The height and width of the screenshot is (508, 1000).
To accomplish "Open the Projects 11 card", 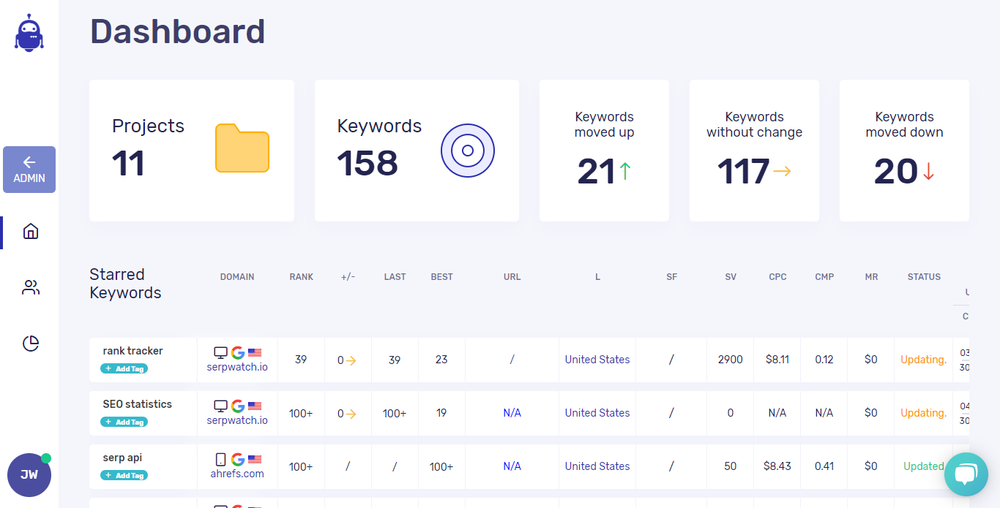I will (192, 150).
